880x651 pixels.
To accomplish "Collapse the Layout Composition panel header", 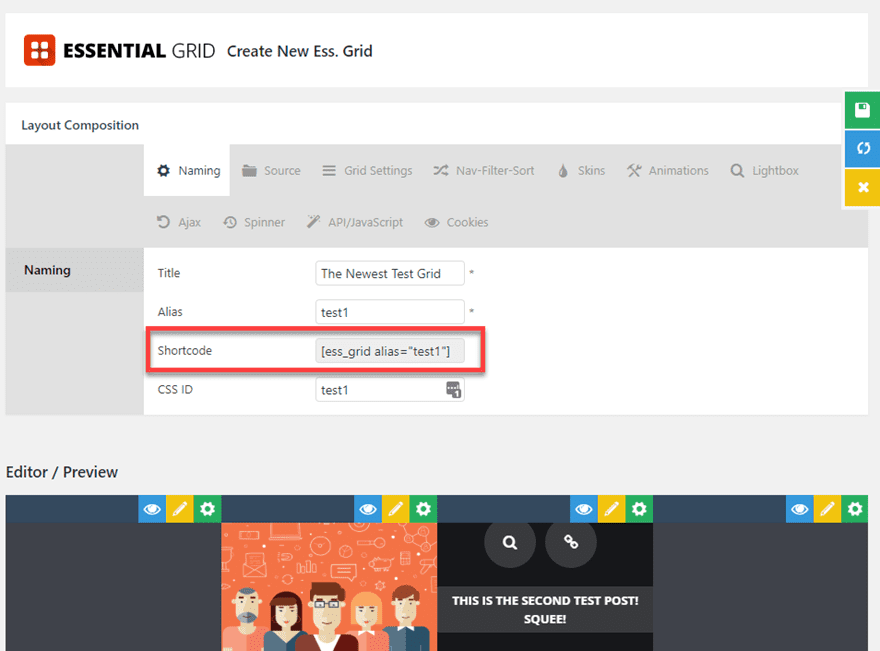I will pyautogui.click(x=82, y=124).
